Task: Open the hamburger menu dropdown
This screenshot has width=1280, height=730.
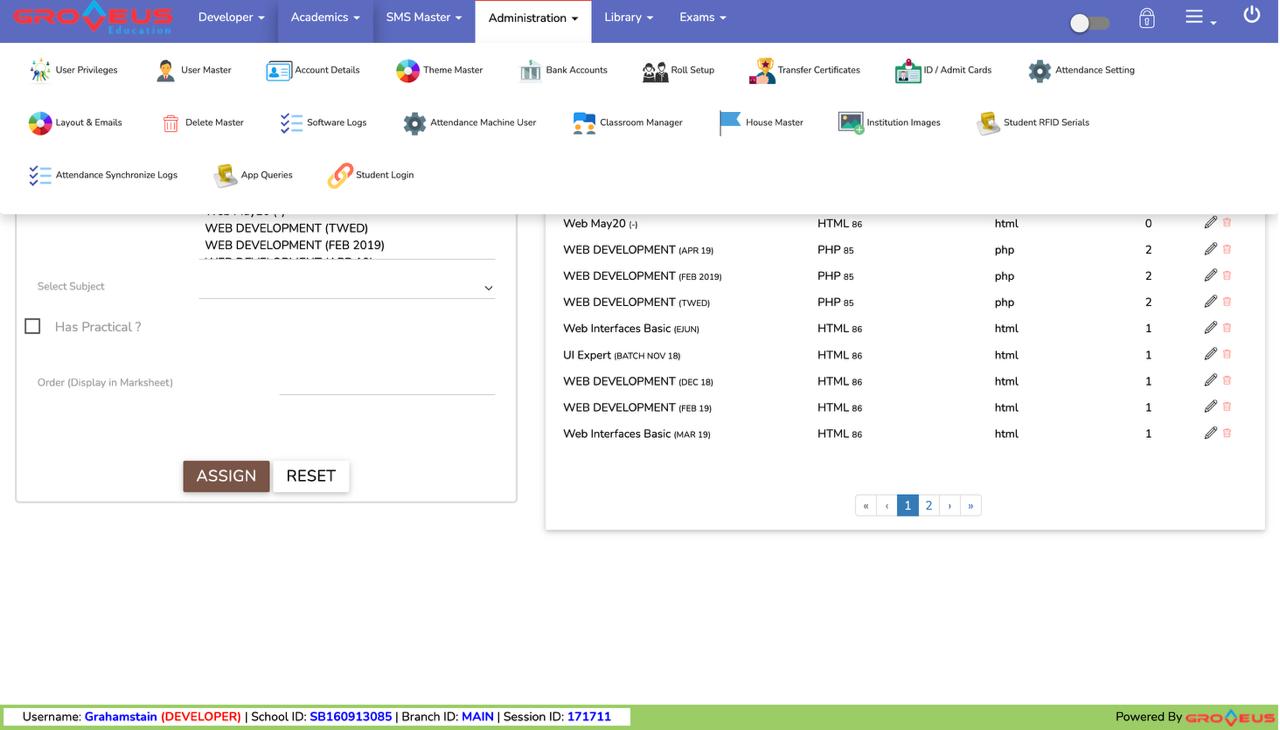Action: [x=1199, y=18]
